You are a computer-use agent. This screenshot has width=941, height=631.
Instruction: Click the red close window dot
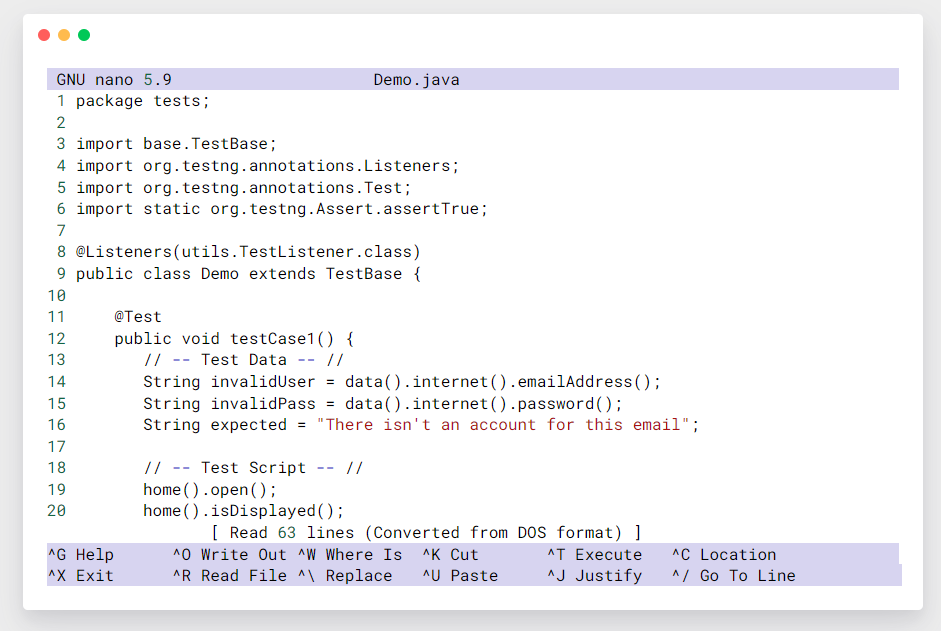[44, 35]
